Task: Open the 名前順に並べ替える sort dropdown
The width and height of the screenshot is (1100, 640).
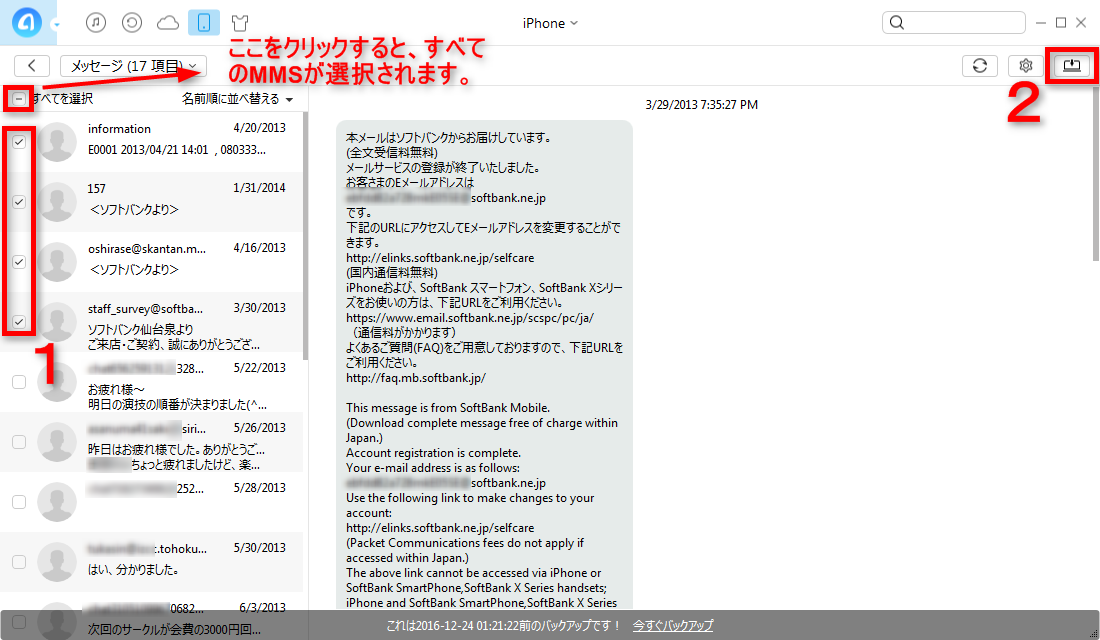Action: tap(237, 99)
